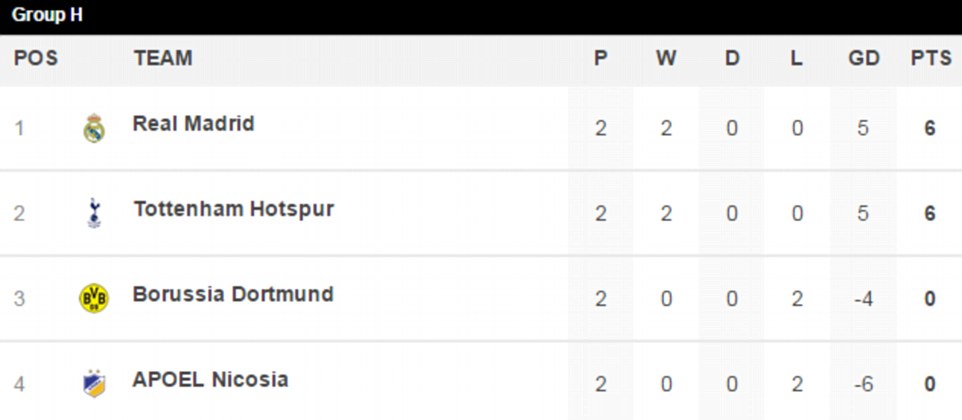Open the Real Madrid team link

click(x=193, y=124)
